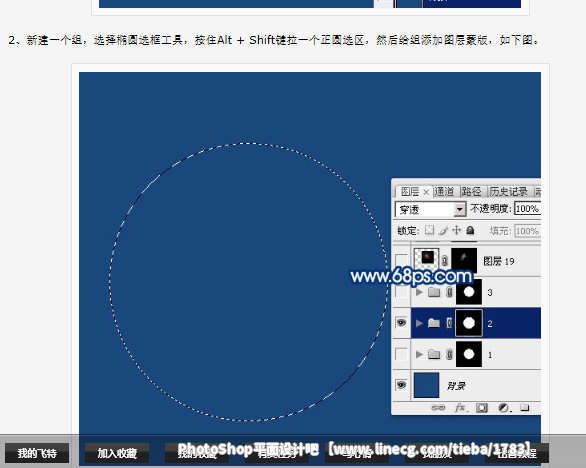Click the link layers icon at panel bottom
Viewport: 586px width, 468px height.
(x=438, y=407)
